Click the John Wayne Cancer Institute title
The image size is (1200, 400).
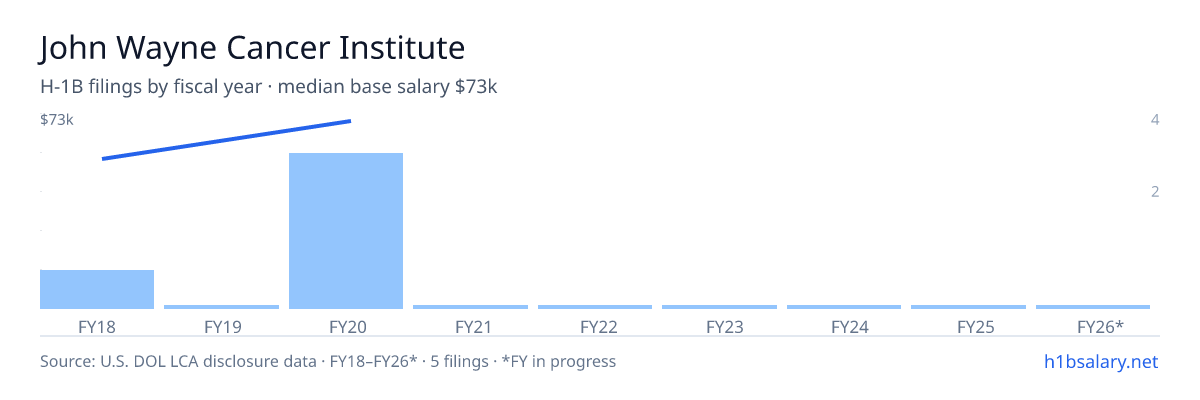pyautogui.click(x=253, y=48)
